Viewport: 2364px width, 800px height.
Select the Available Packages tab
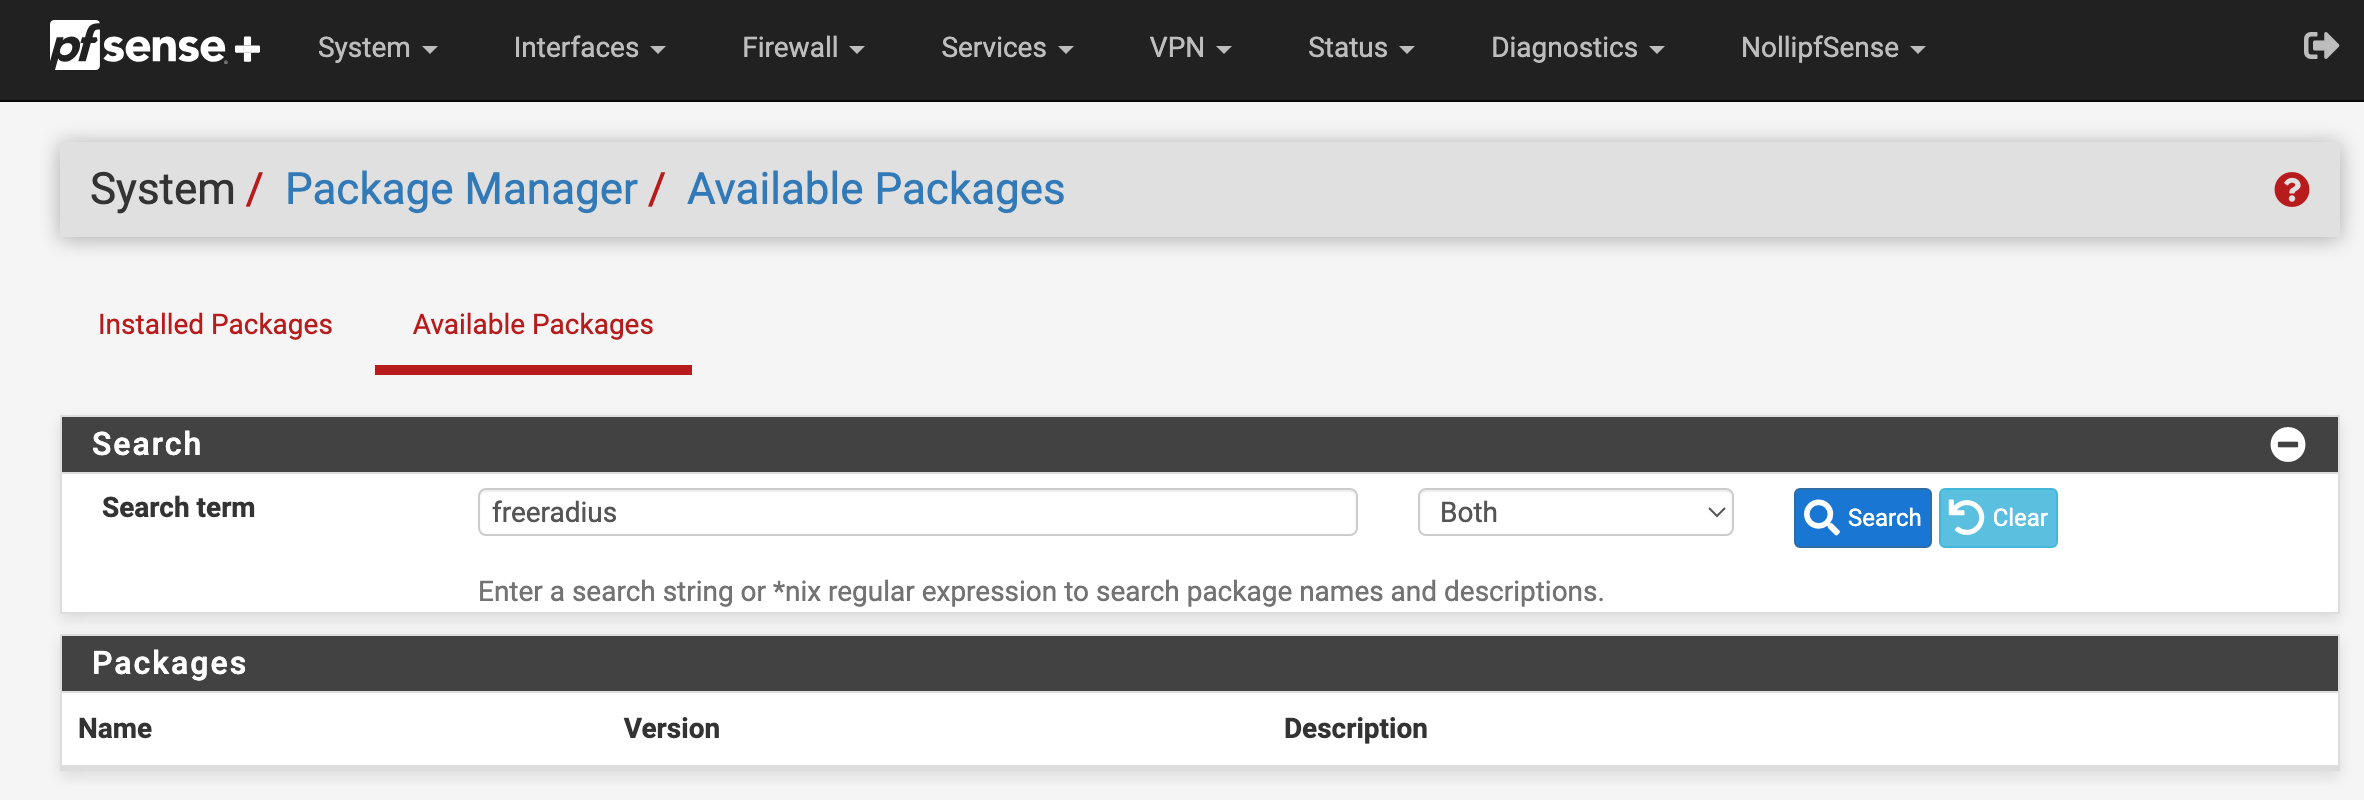[x=532, y=324]
